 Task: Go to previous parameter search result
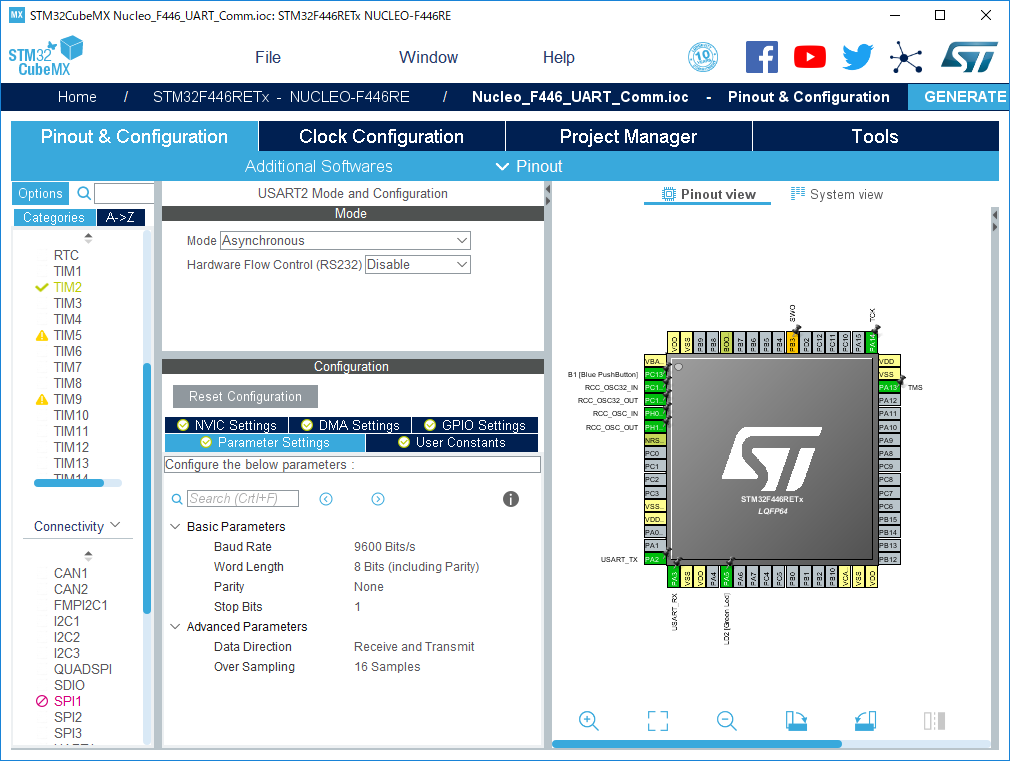pos(327,499)
